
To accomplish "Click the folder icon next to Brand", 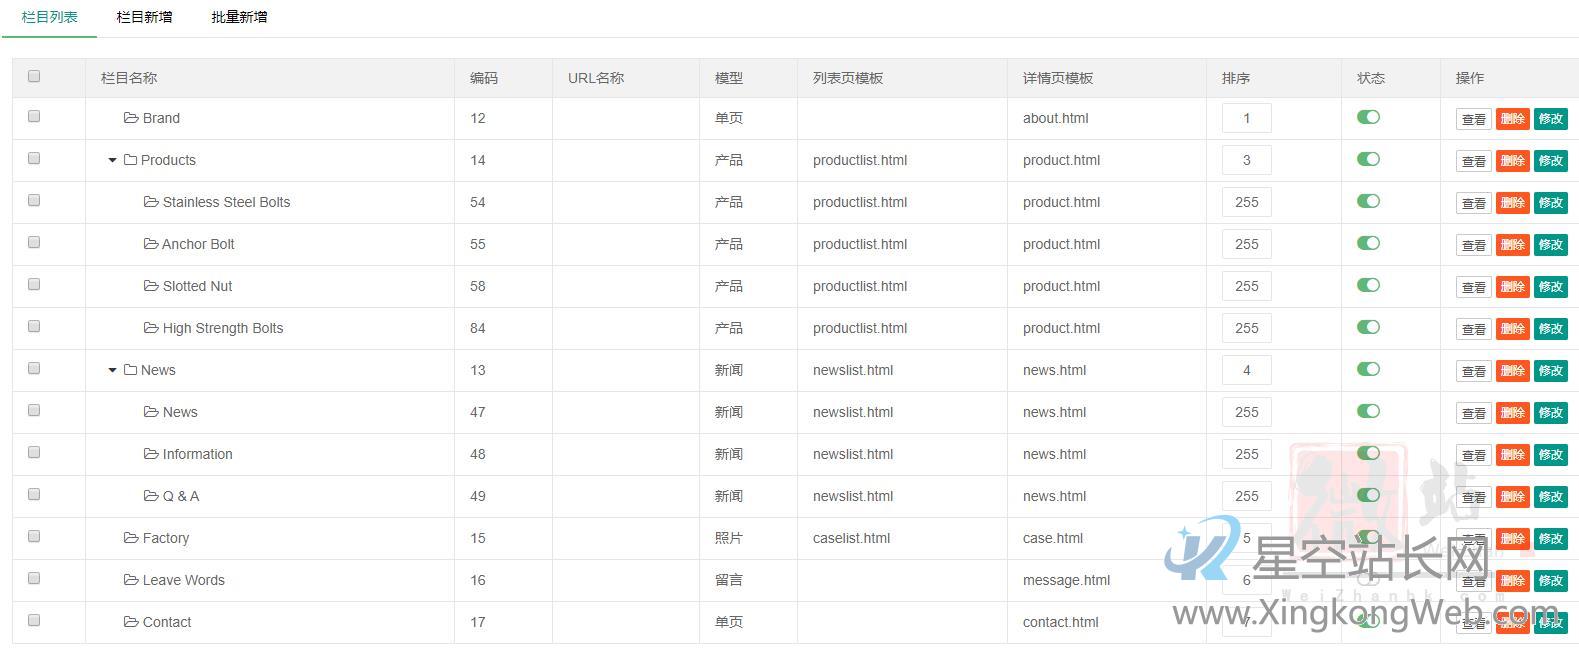I will [x=131, y=117].
